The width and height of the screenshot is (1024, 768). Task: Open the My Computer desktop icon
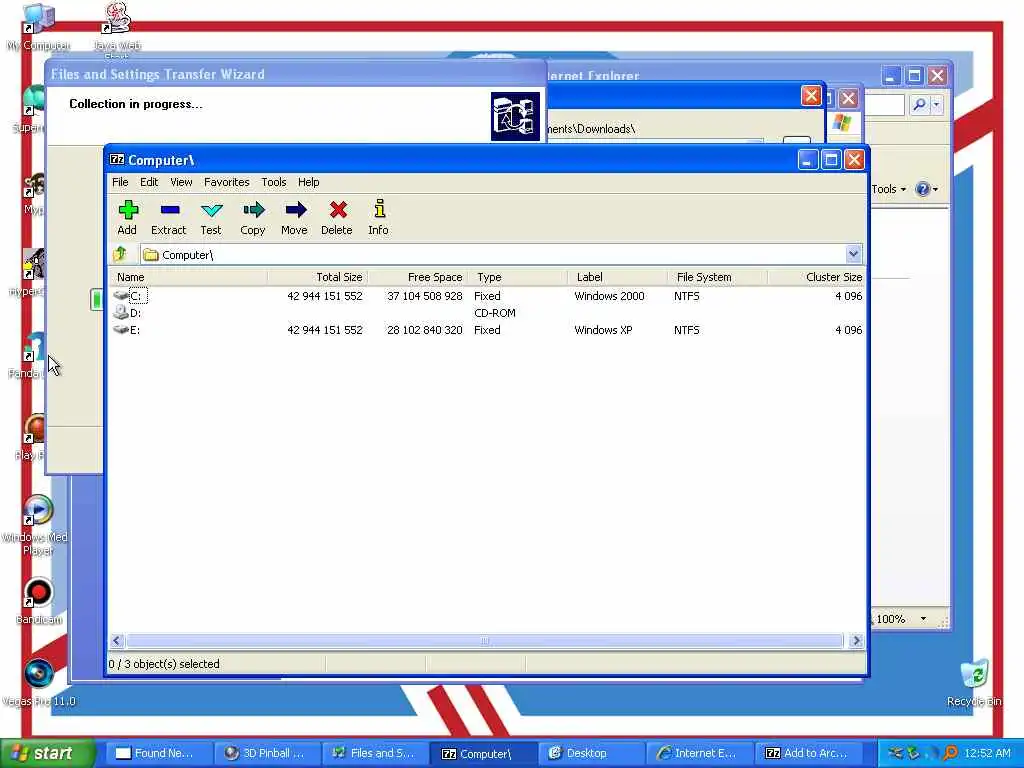point(37,27)
